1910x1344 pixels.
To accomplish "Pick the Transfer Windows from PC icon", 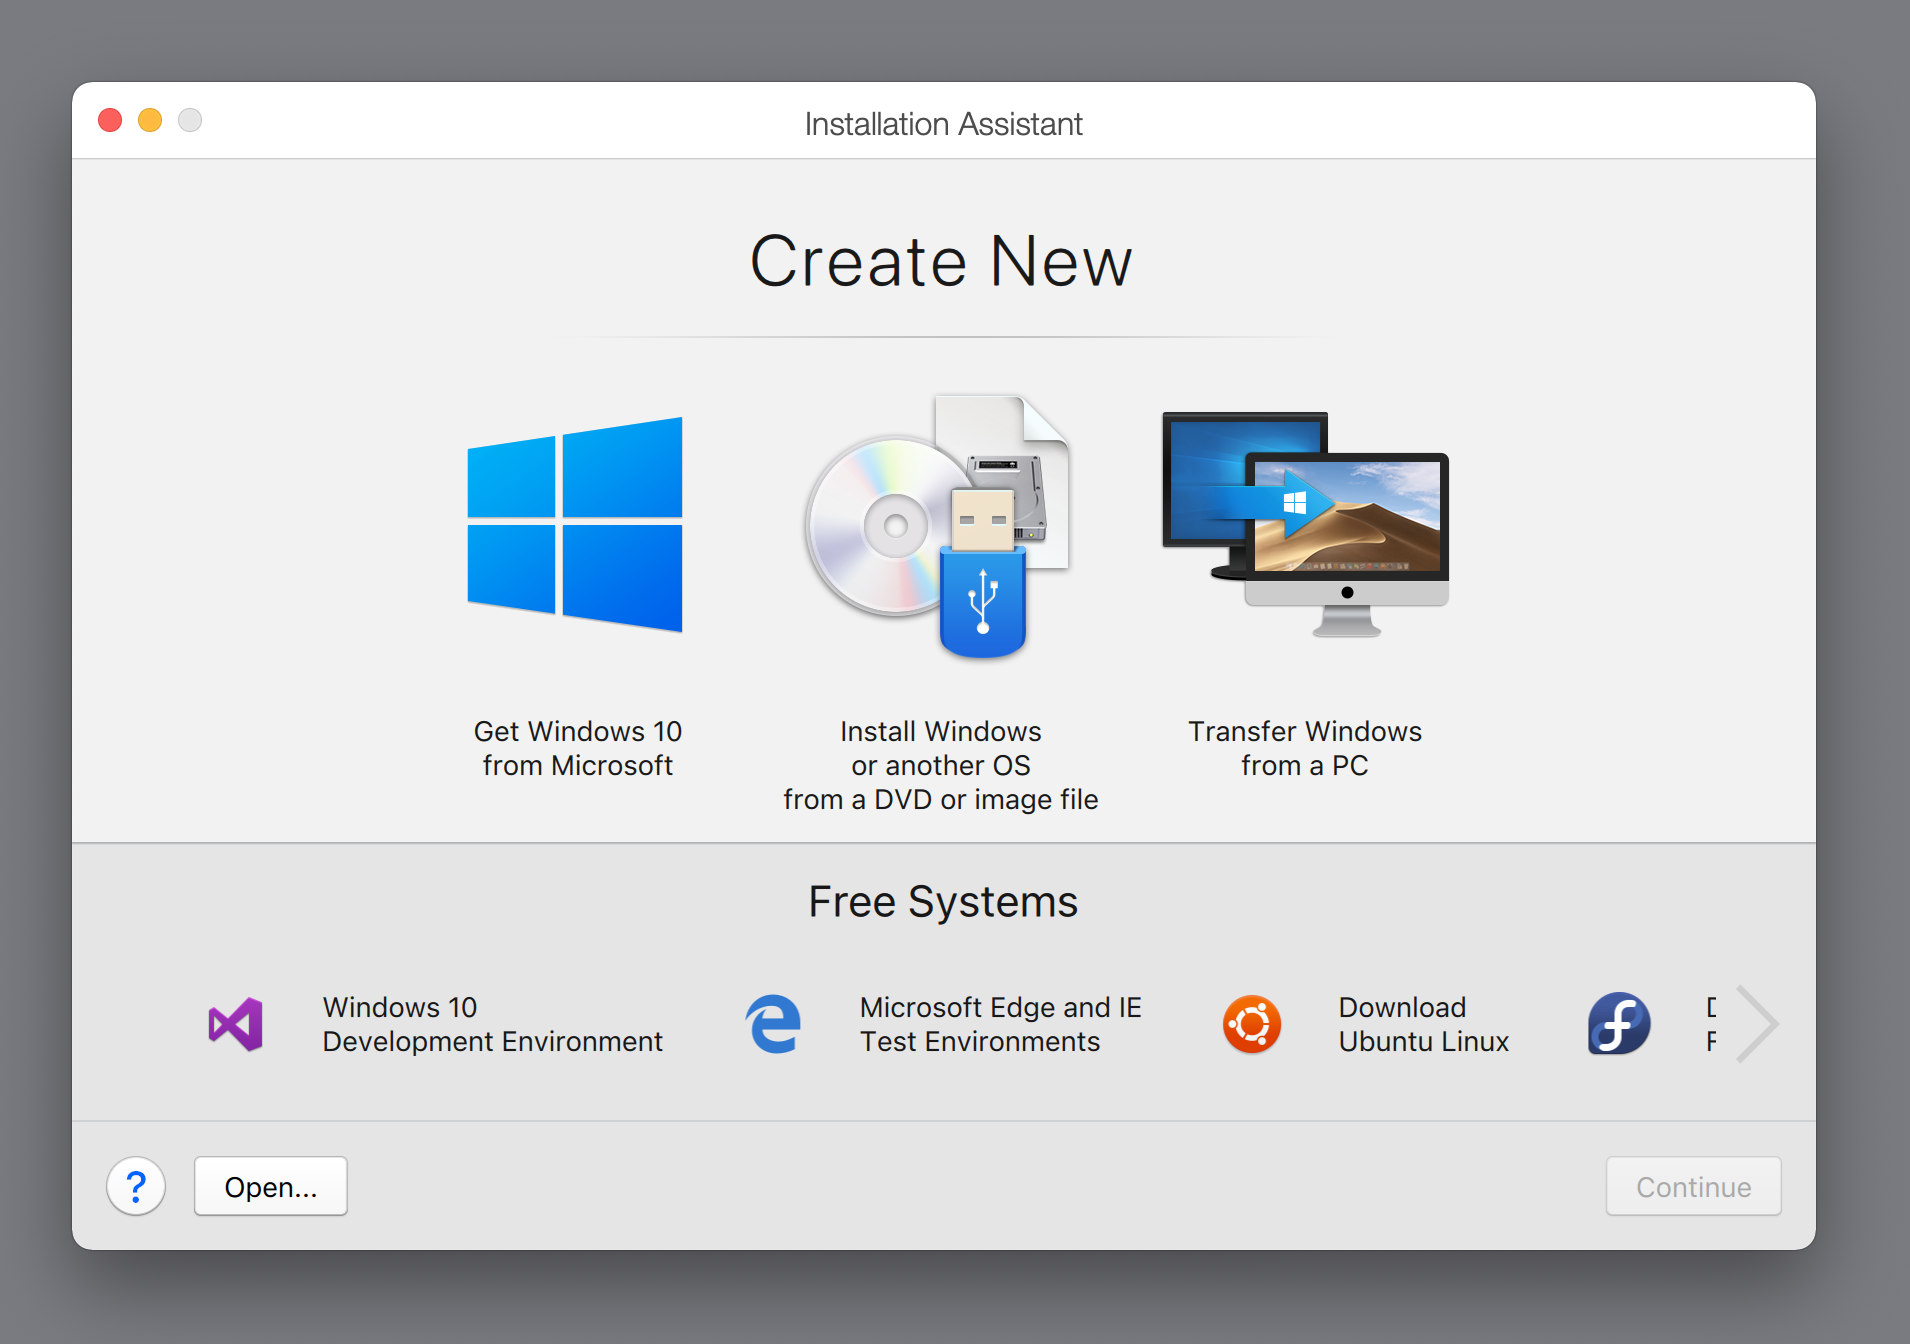I will (1305, 524).
